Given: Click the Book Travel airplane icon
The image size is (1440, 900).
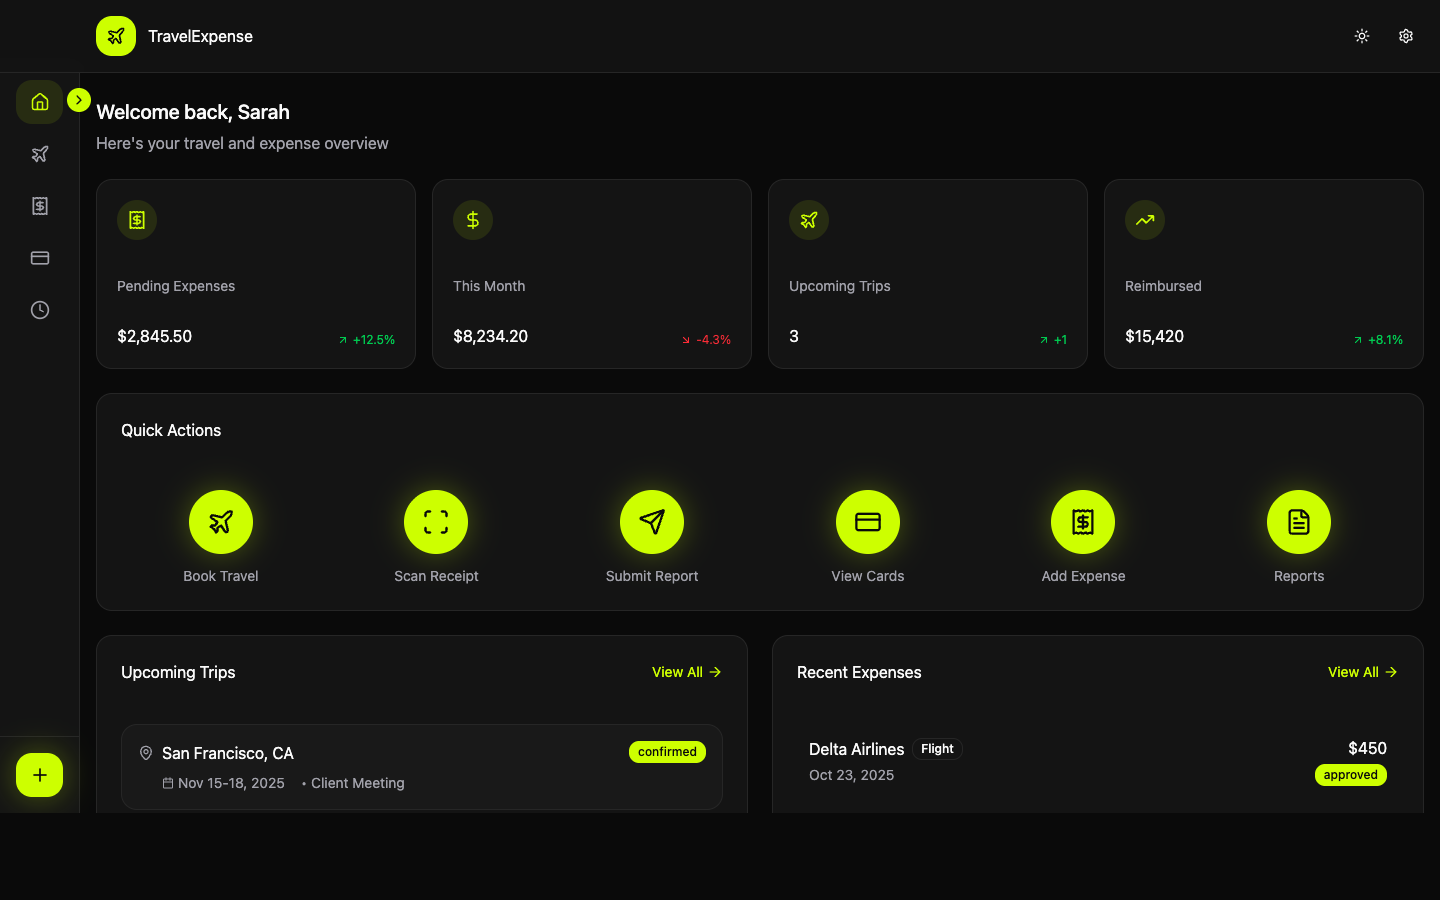Looking at the screenshot, I should coord(221,522).
